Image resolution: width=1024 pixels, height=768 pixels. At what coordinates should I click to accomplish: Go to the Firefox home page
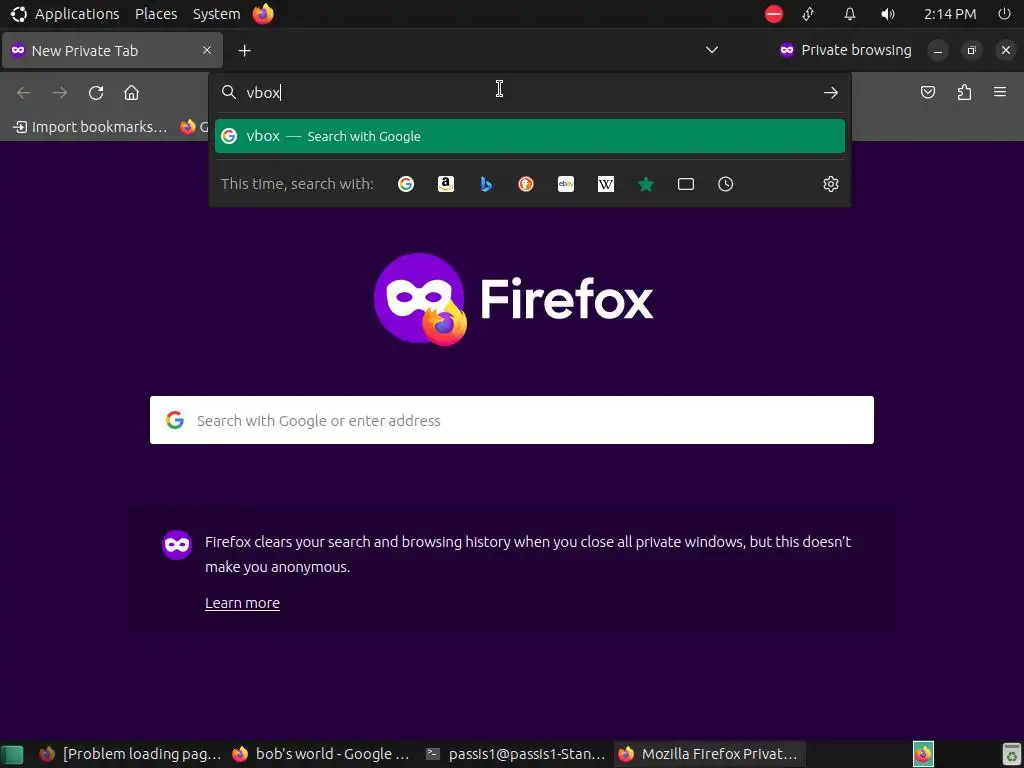(x=131, y=93)
